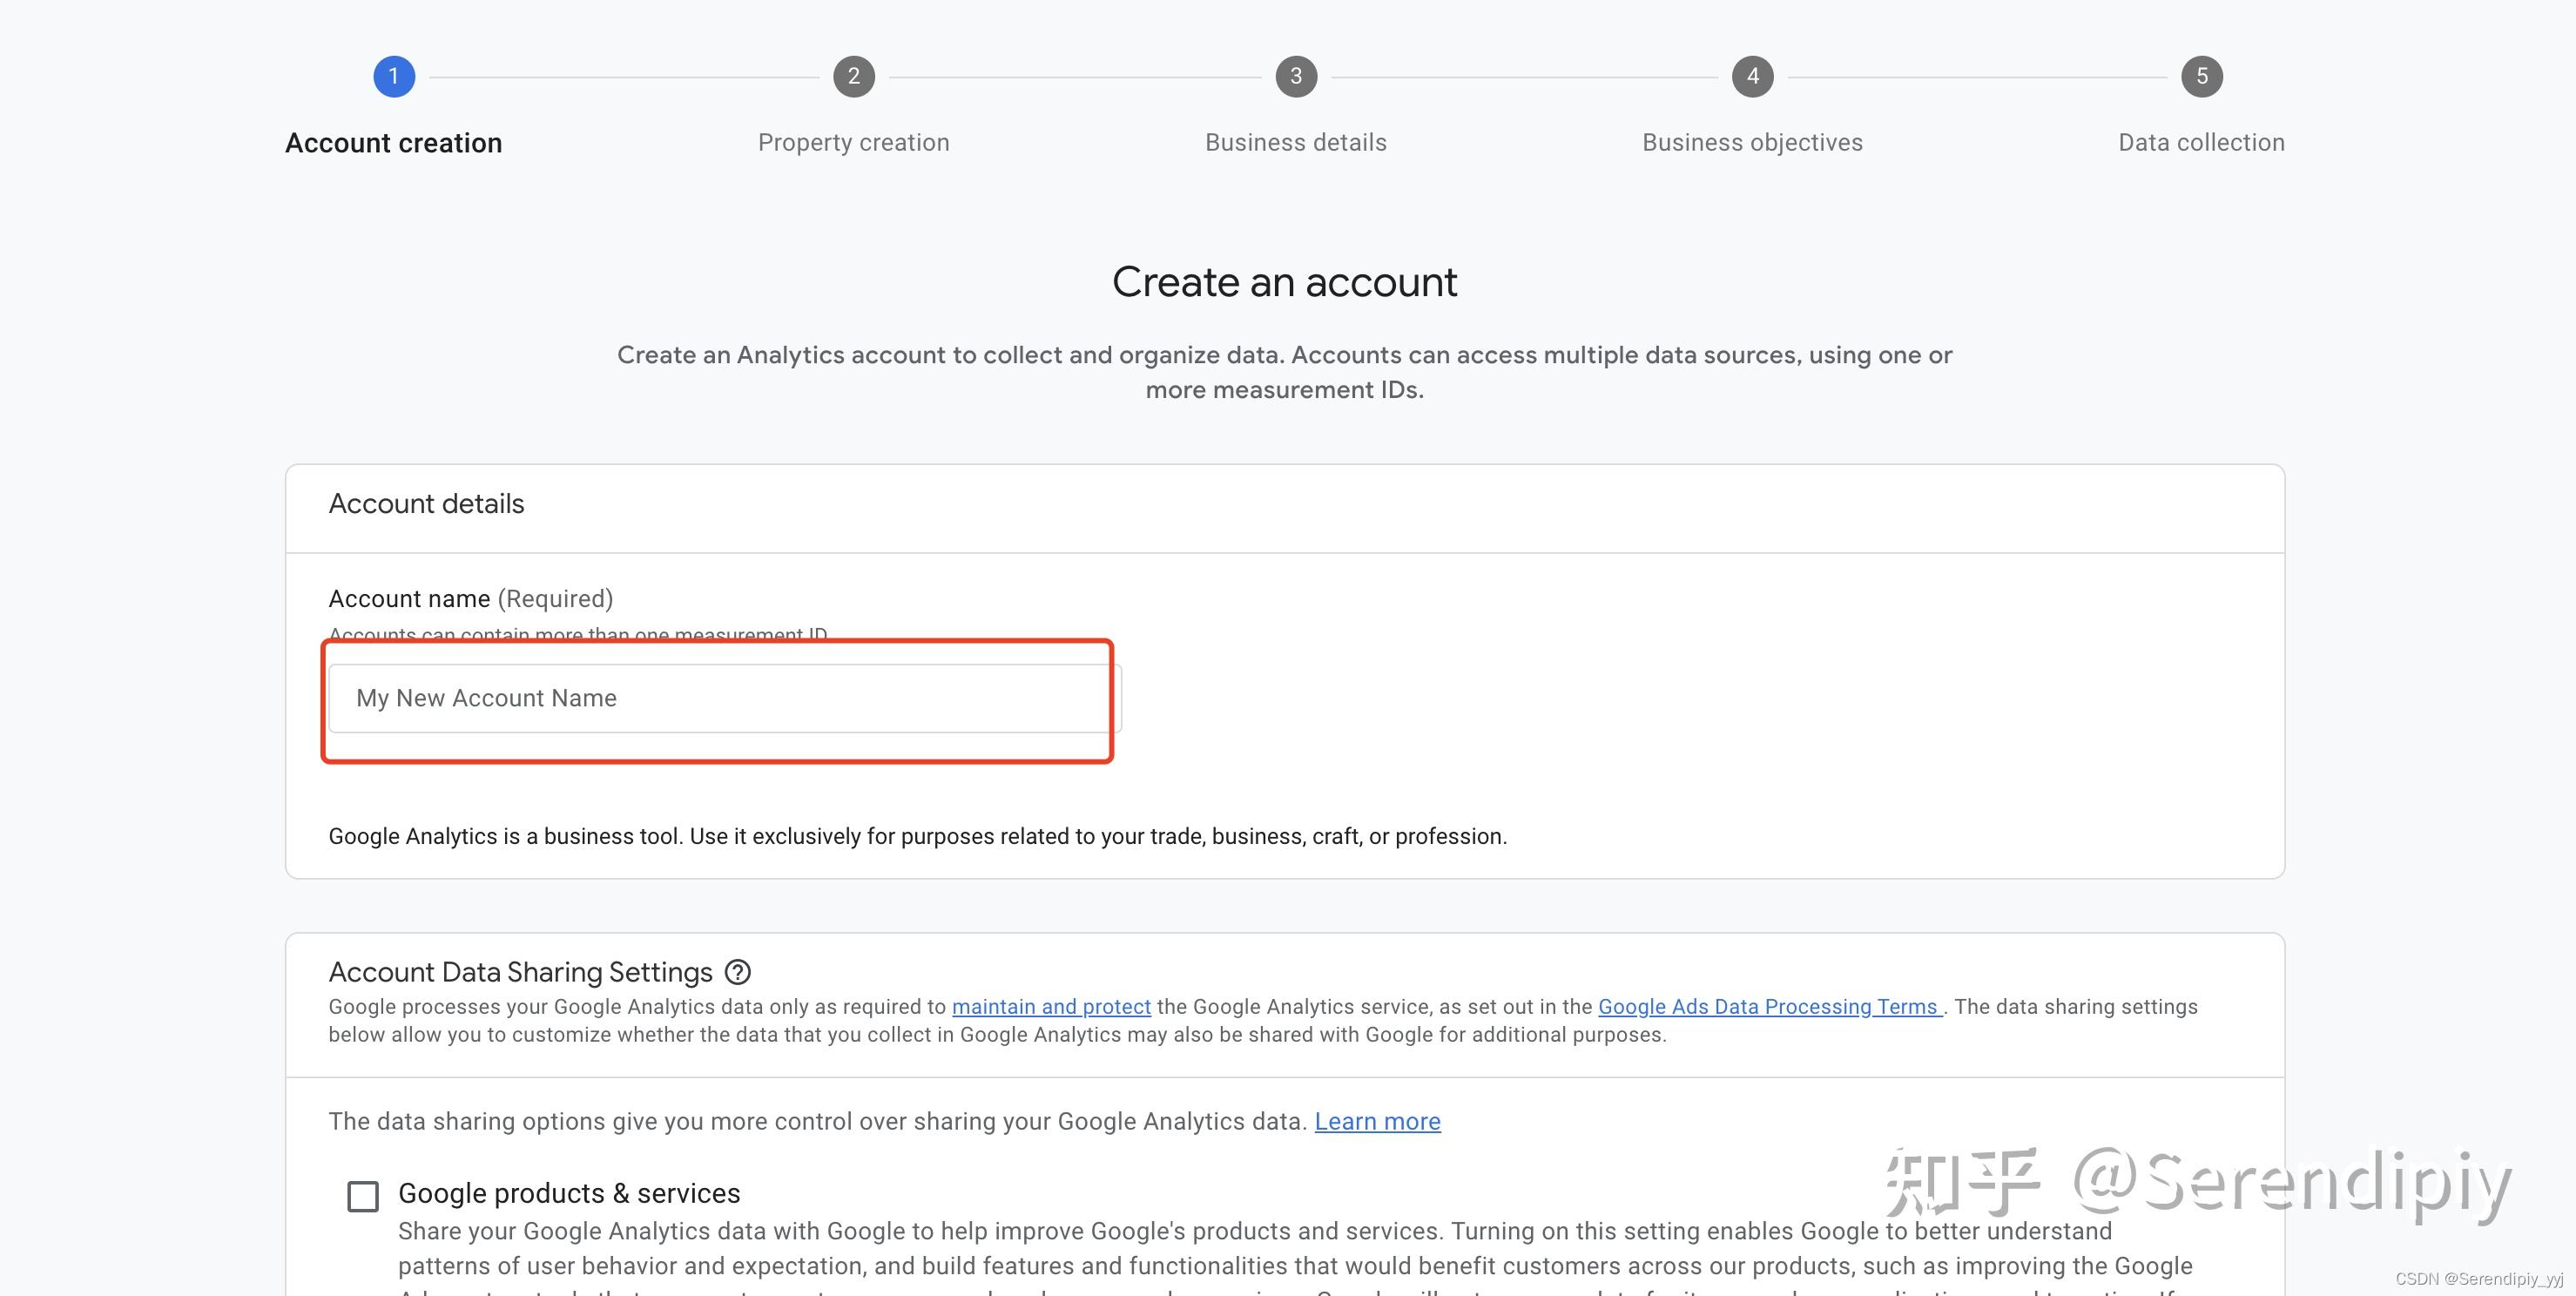Click the Account details section header

click(426, 504)
